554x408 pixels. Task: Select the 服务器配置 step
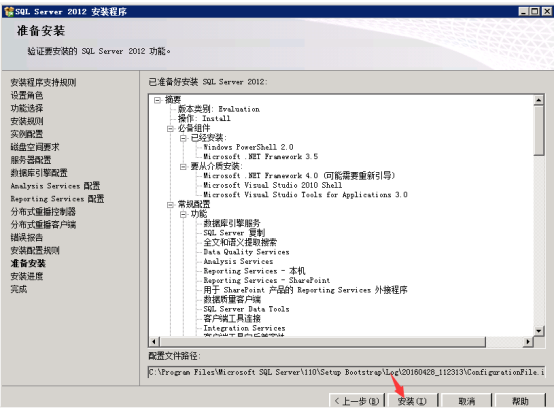pos(31,160)
